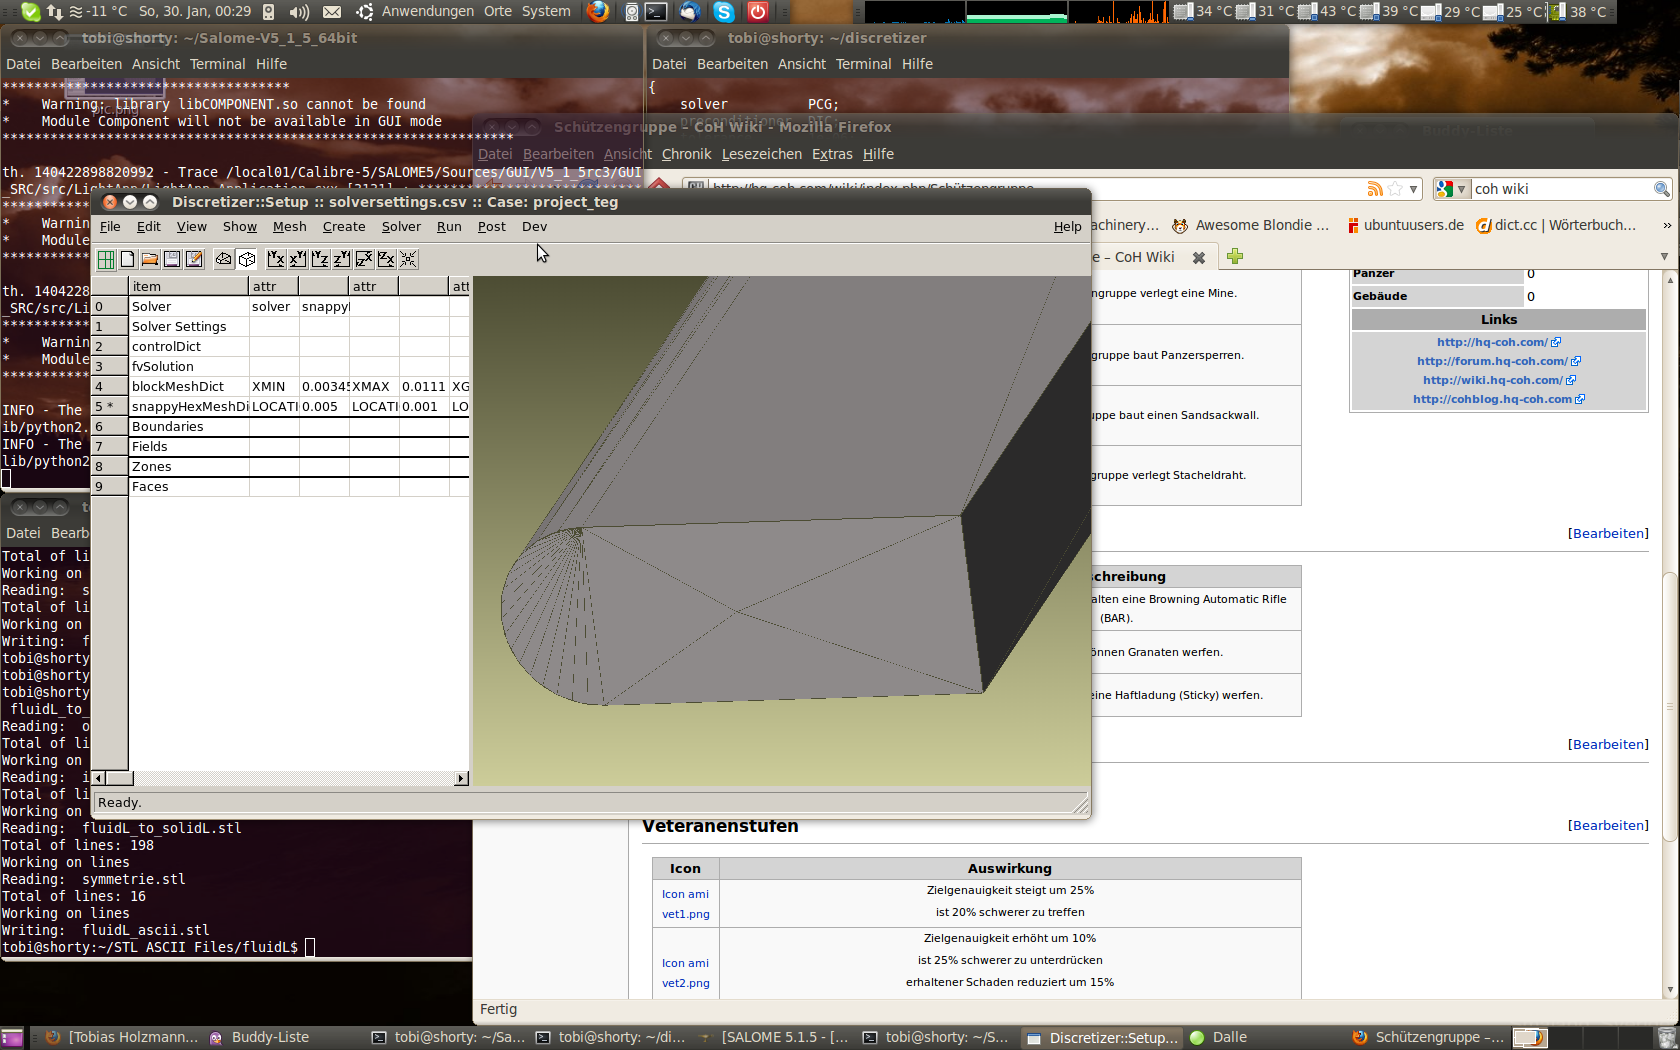Click the 'item' column header

coord(189,286)
